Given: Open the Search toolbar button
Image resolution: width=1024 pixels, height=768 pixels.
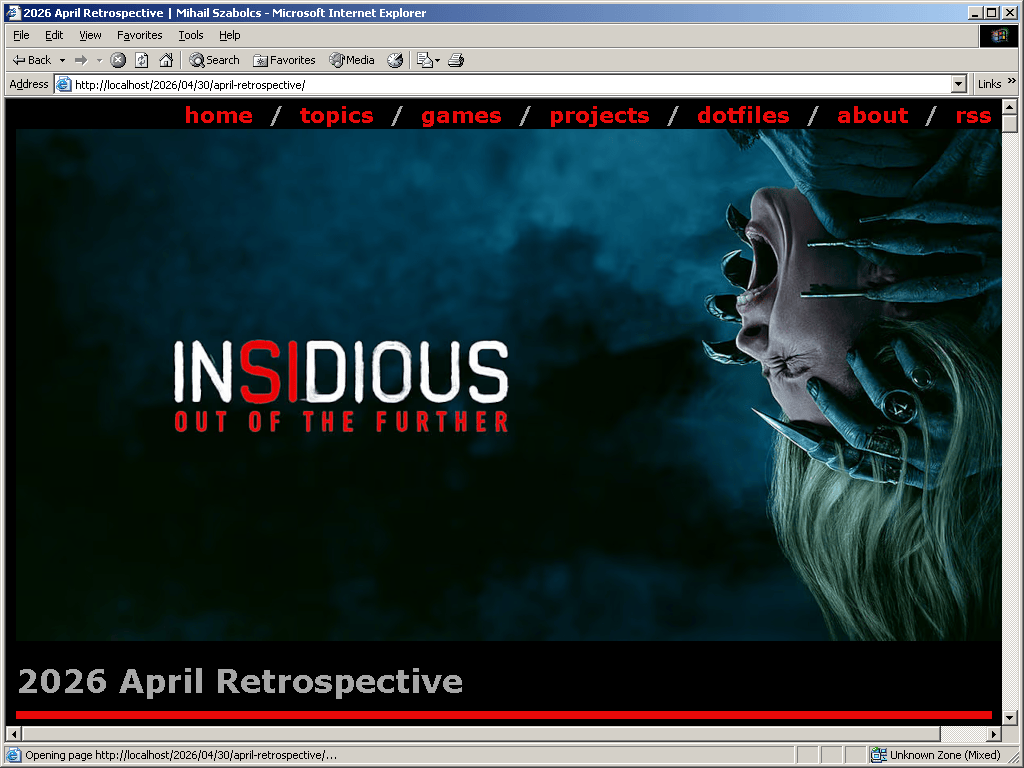Looking at the screenshot, I should (214, 60).
